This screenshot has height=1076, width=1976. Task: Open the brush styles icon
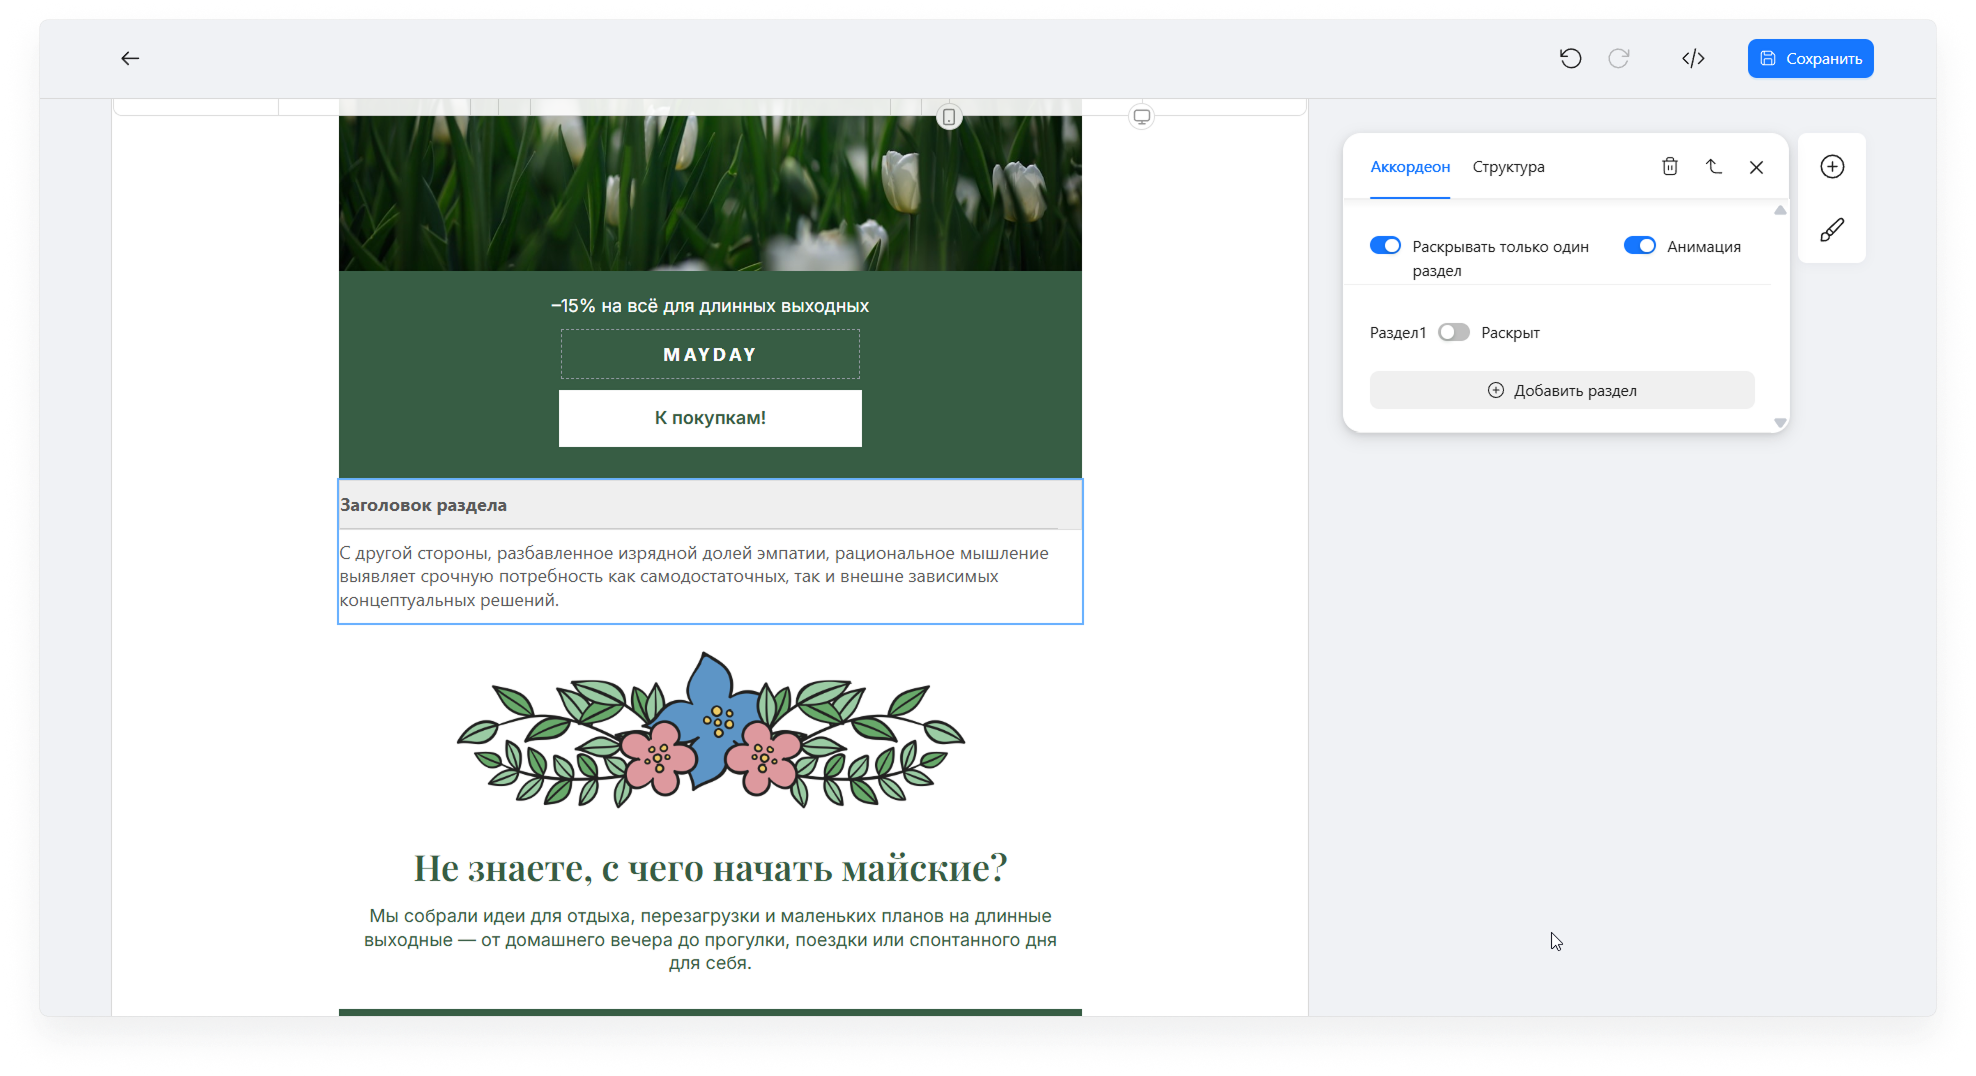(x=1831, y=230)
